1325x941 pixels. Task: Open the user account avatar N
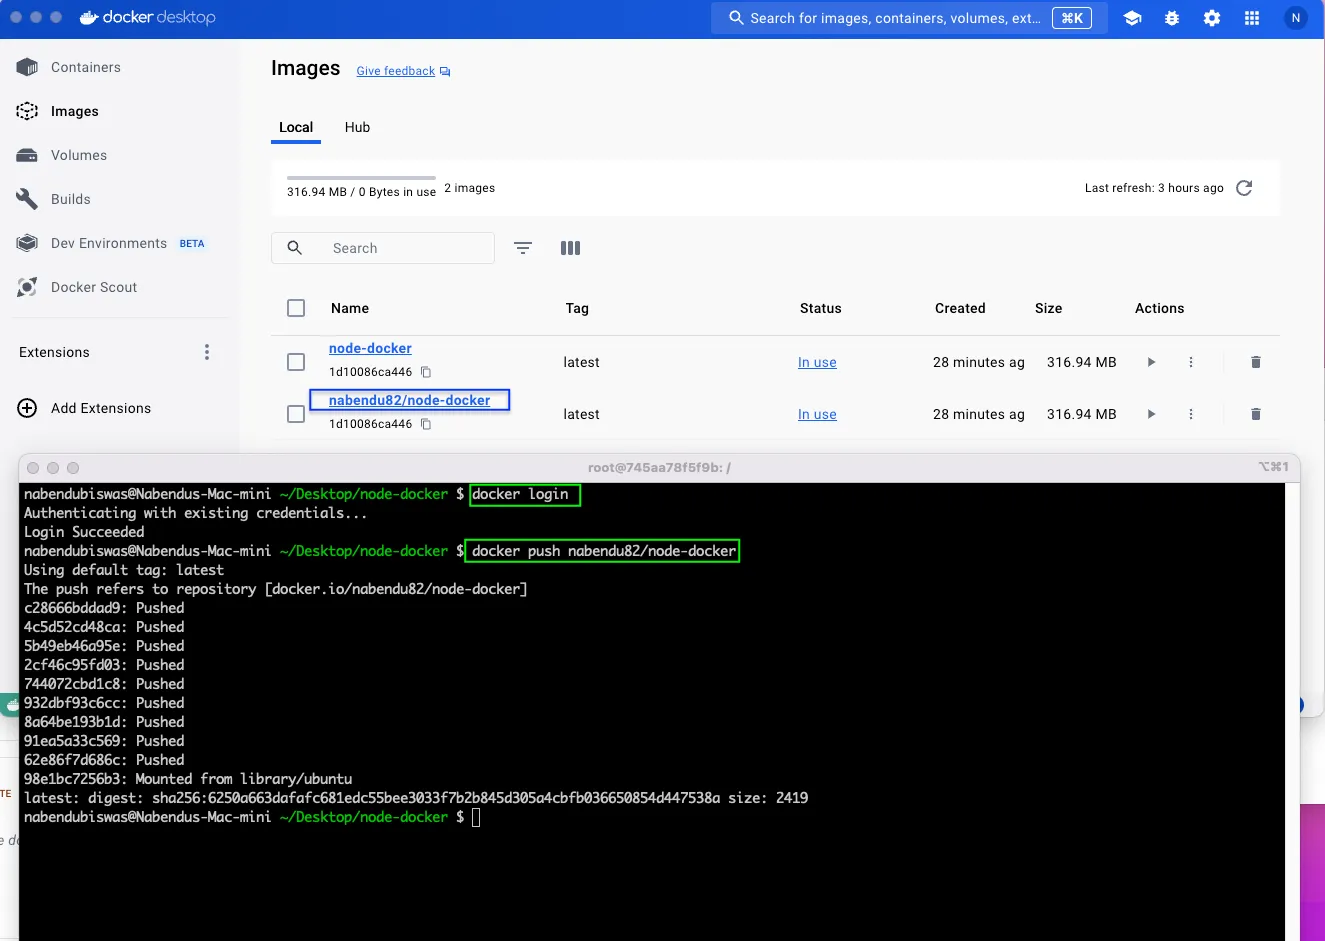tap(1296, 18)
